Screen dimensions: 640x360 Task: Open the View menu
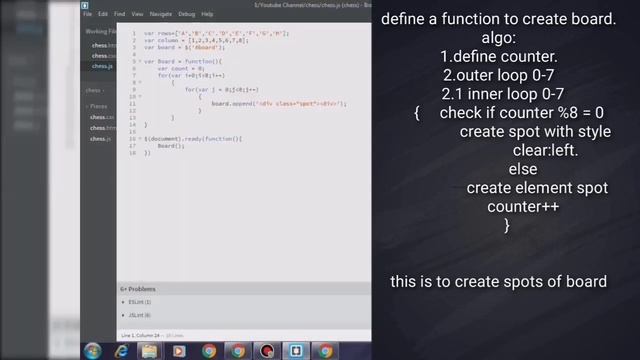click(x=137, y=14)
